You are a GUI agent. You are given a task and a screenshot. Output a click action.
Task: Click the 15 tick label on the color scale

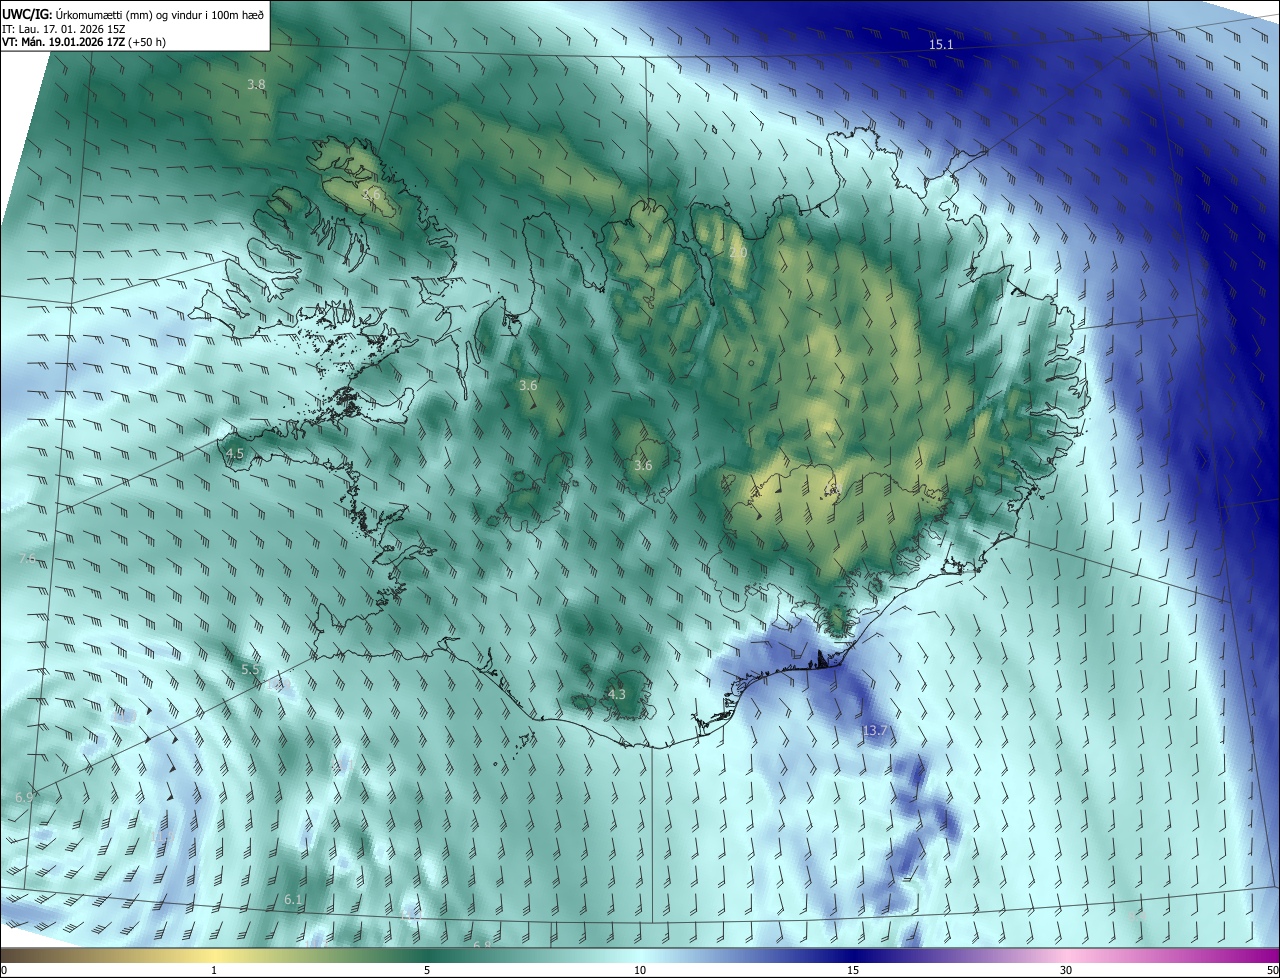pyautogui.click(x=853, y=970)
